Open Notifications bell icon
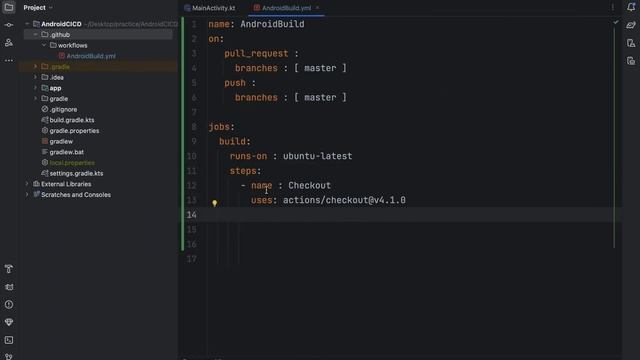Image resolution: width=640 pixels, height=360 pixels. 631,7
